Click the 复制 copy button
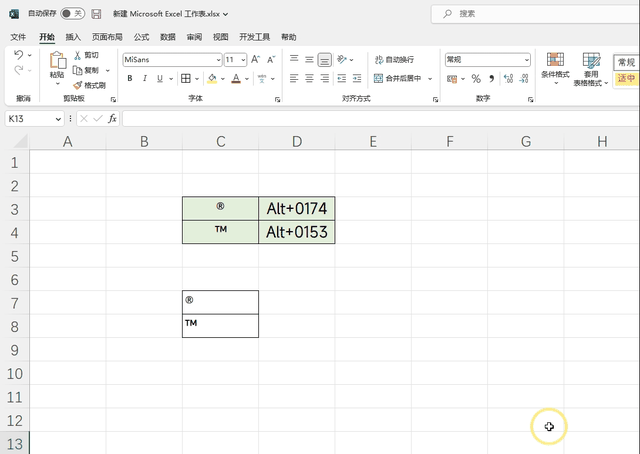 (x=86, y=70)
